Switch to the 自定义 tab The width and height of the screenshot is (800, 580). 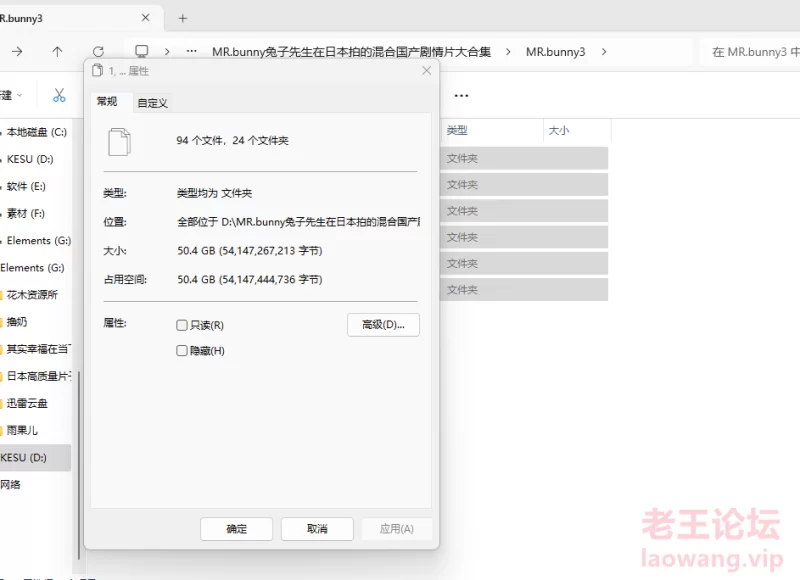153,103
